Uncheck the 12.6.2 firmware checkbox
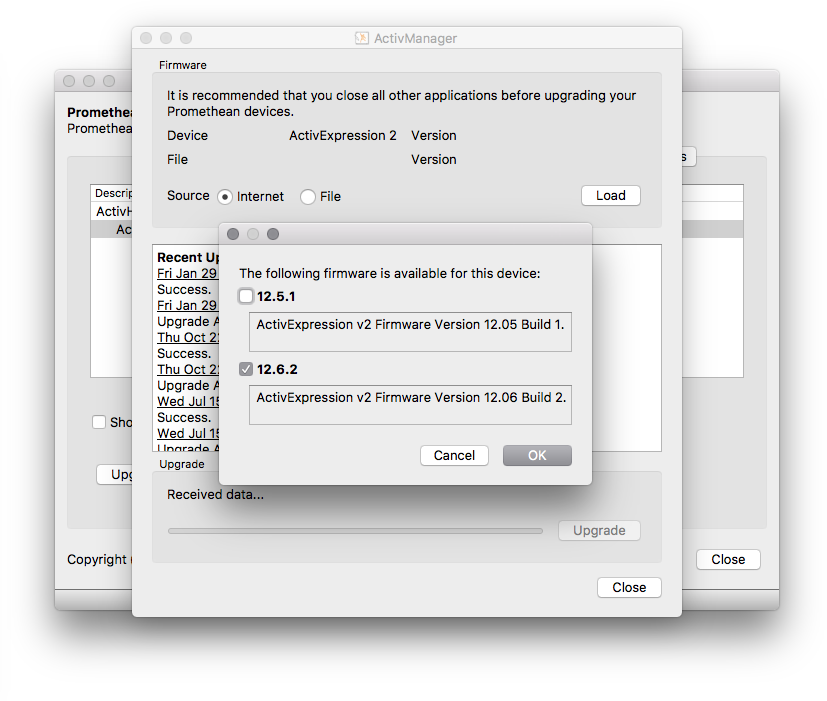 click(x=246, y=369)
